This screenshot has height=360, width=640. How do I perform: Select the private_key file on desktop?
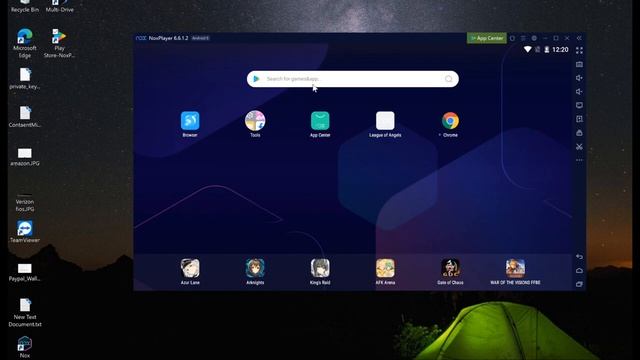pos(25,78)
